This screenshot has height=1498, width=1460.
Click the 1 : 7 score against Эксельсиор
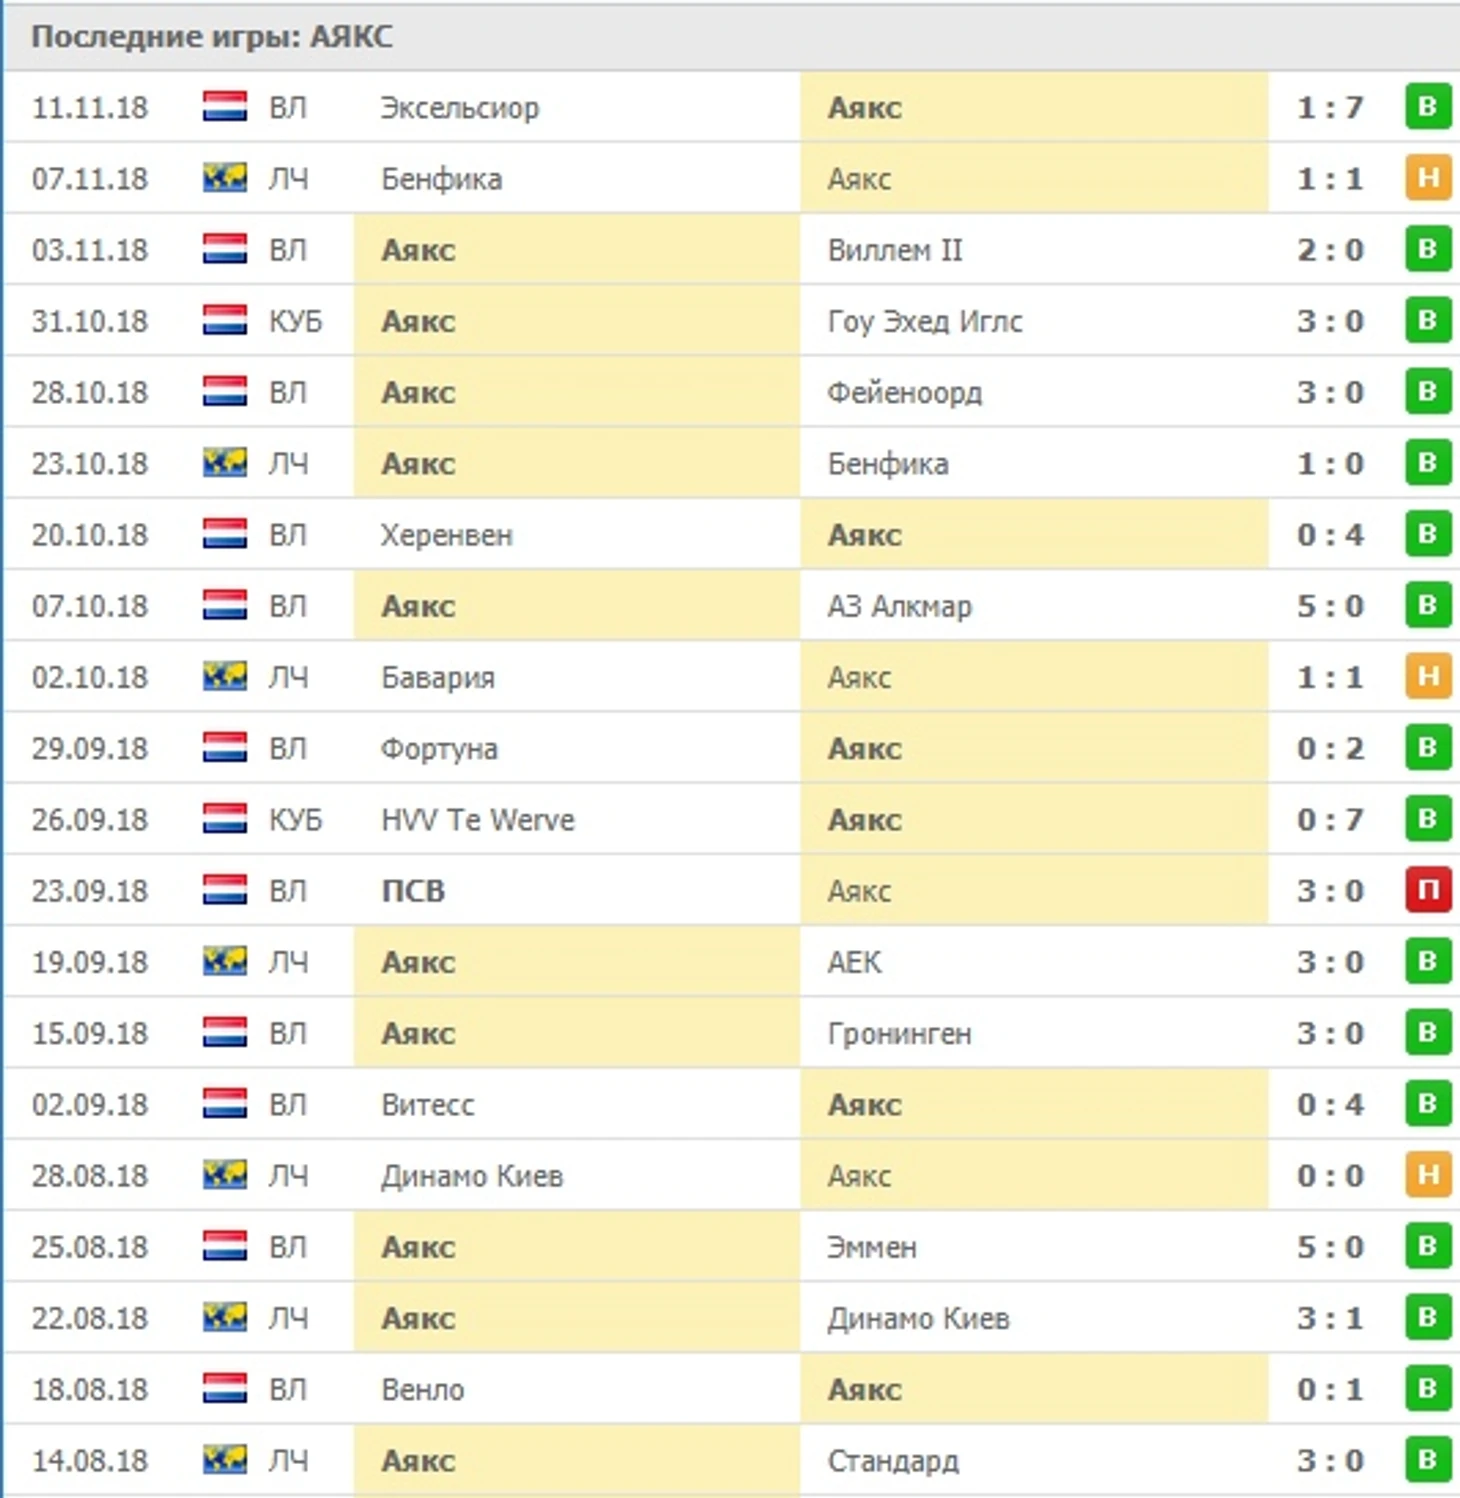(1329, 107)
